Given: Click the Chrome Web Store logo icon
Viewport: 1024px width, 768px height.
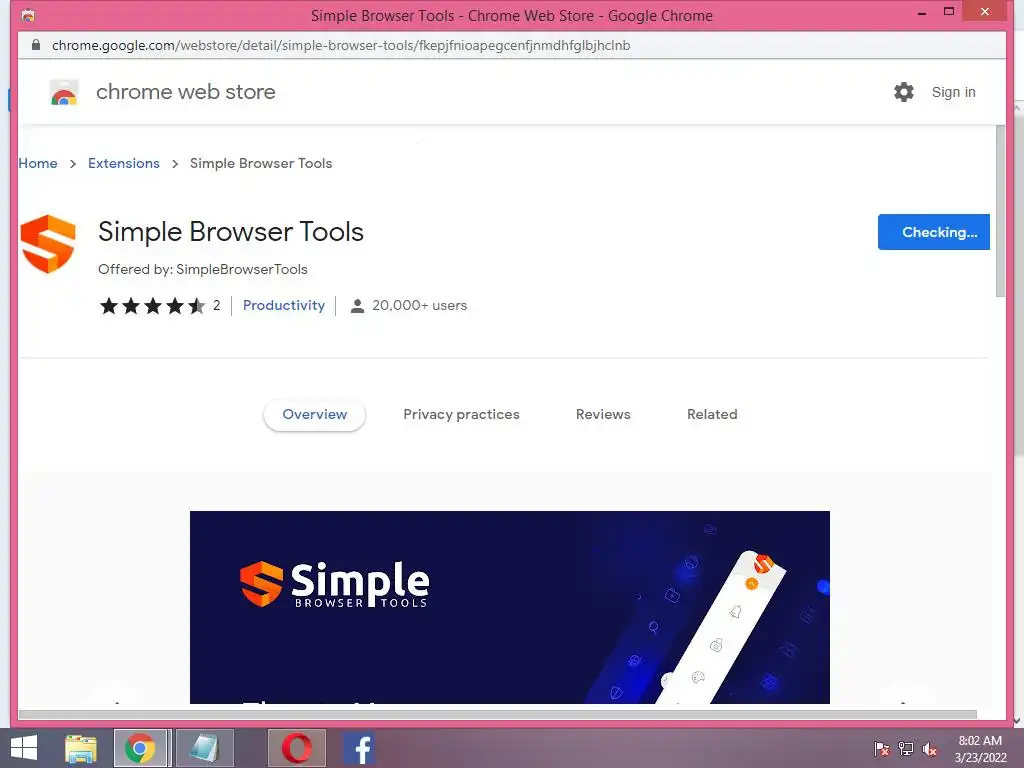Looking at the screenshot, I should click(x=64, y=92).
